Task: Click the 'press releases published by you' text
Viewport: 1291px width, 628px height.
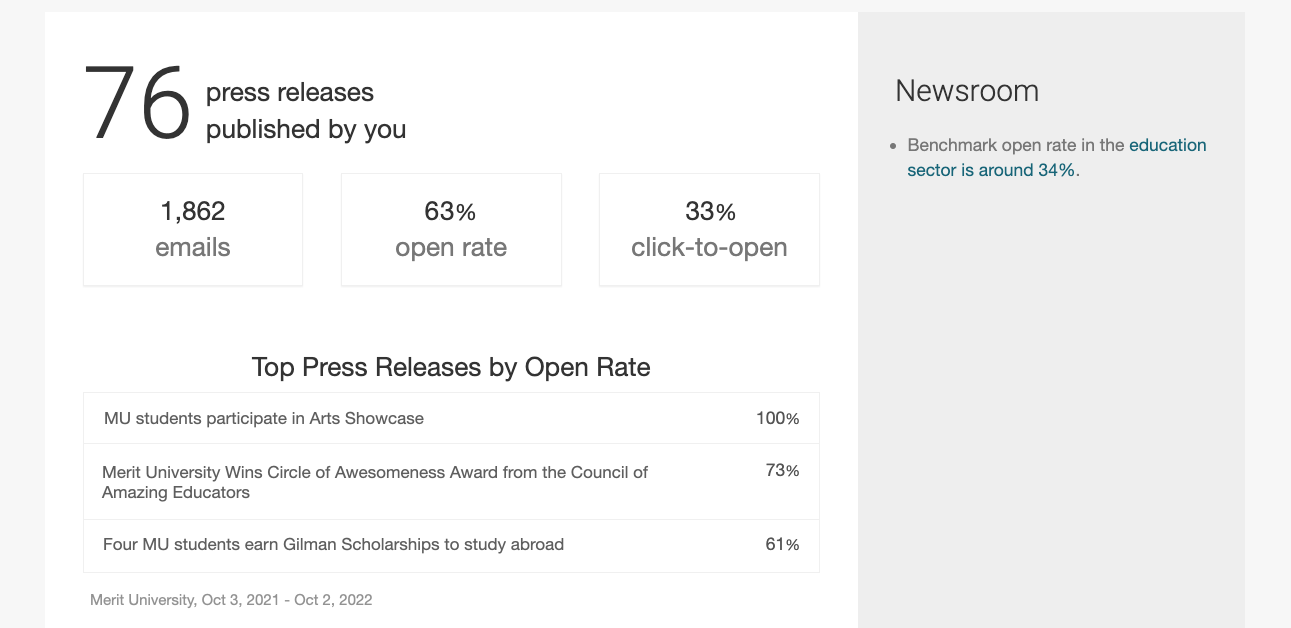Action: [305, 111]
